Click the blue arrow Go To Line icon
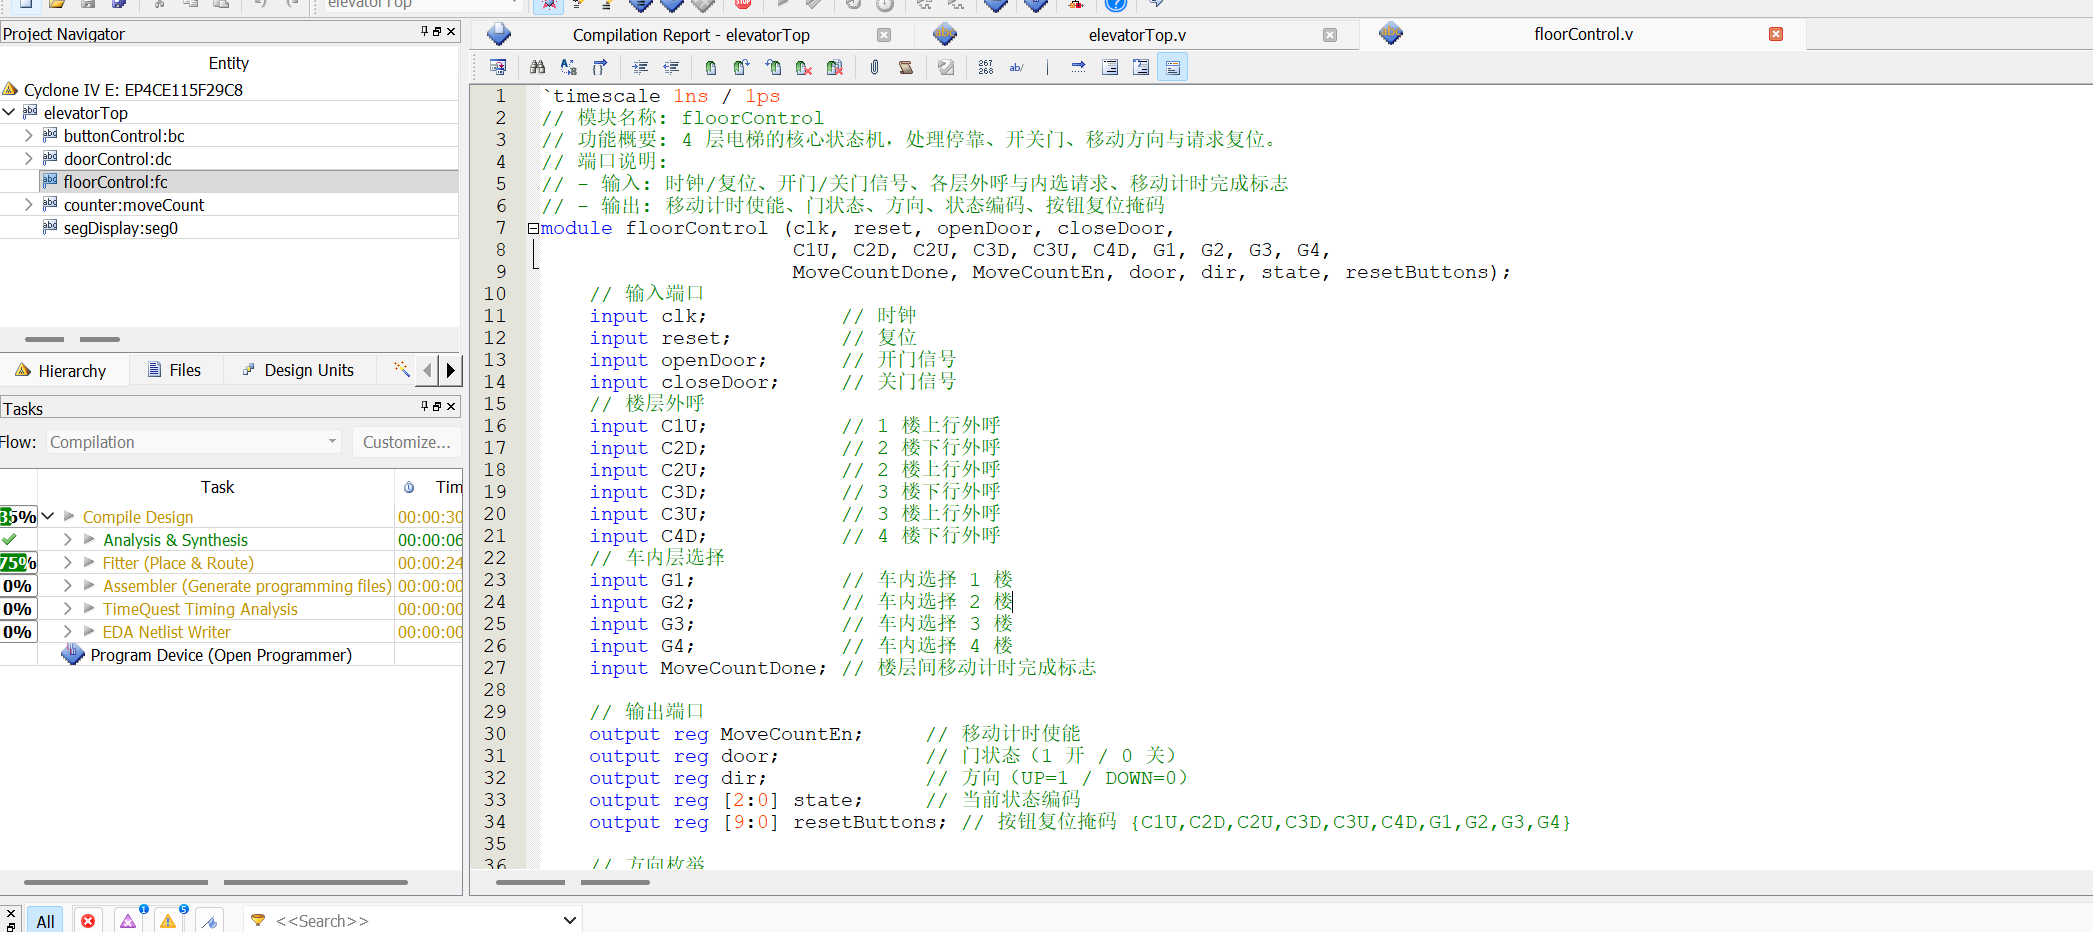Image resolution: width=2093 pixels, height=932 pixels. click(x=1078, y=67)
